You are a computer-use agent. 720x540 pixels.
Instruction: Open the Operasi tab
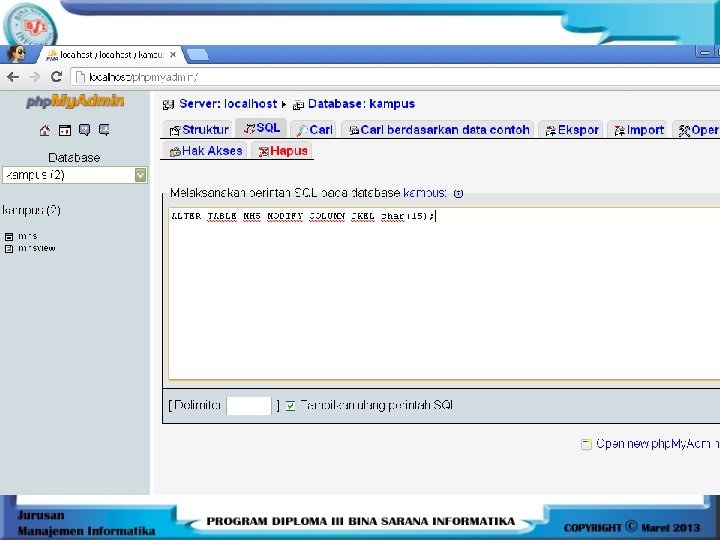pos(698,130)
